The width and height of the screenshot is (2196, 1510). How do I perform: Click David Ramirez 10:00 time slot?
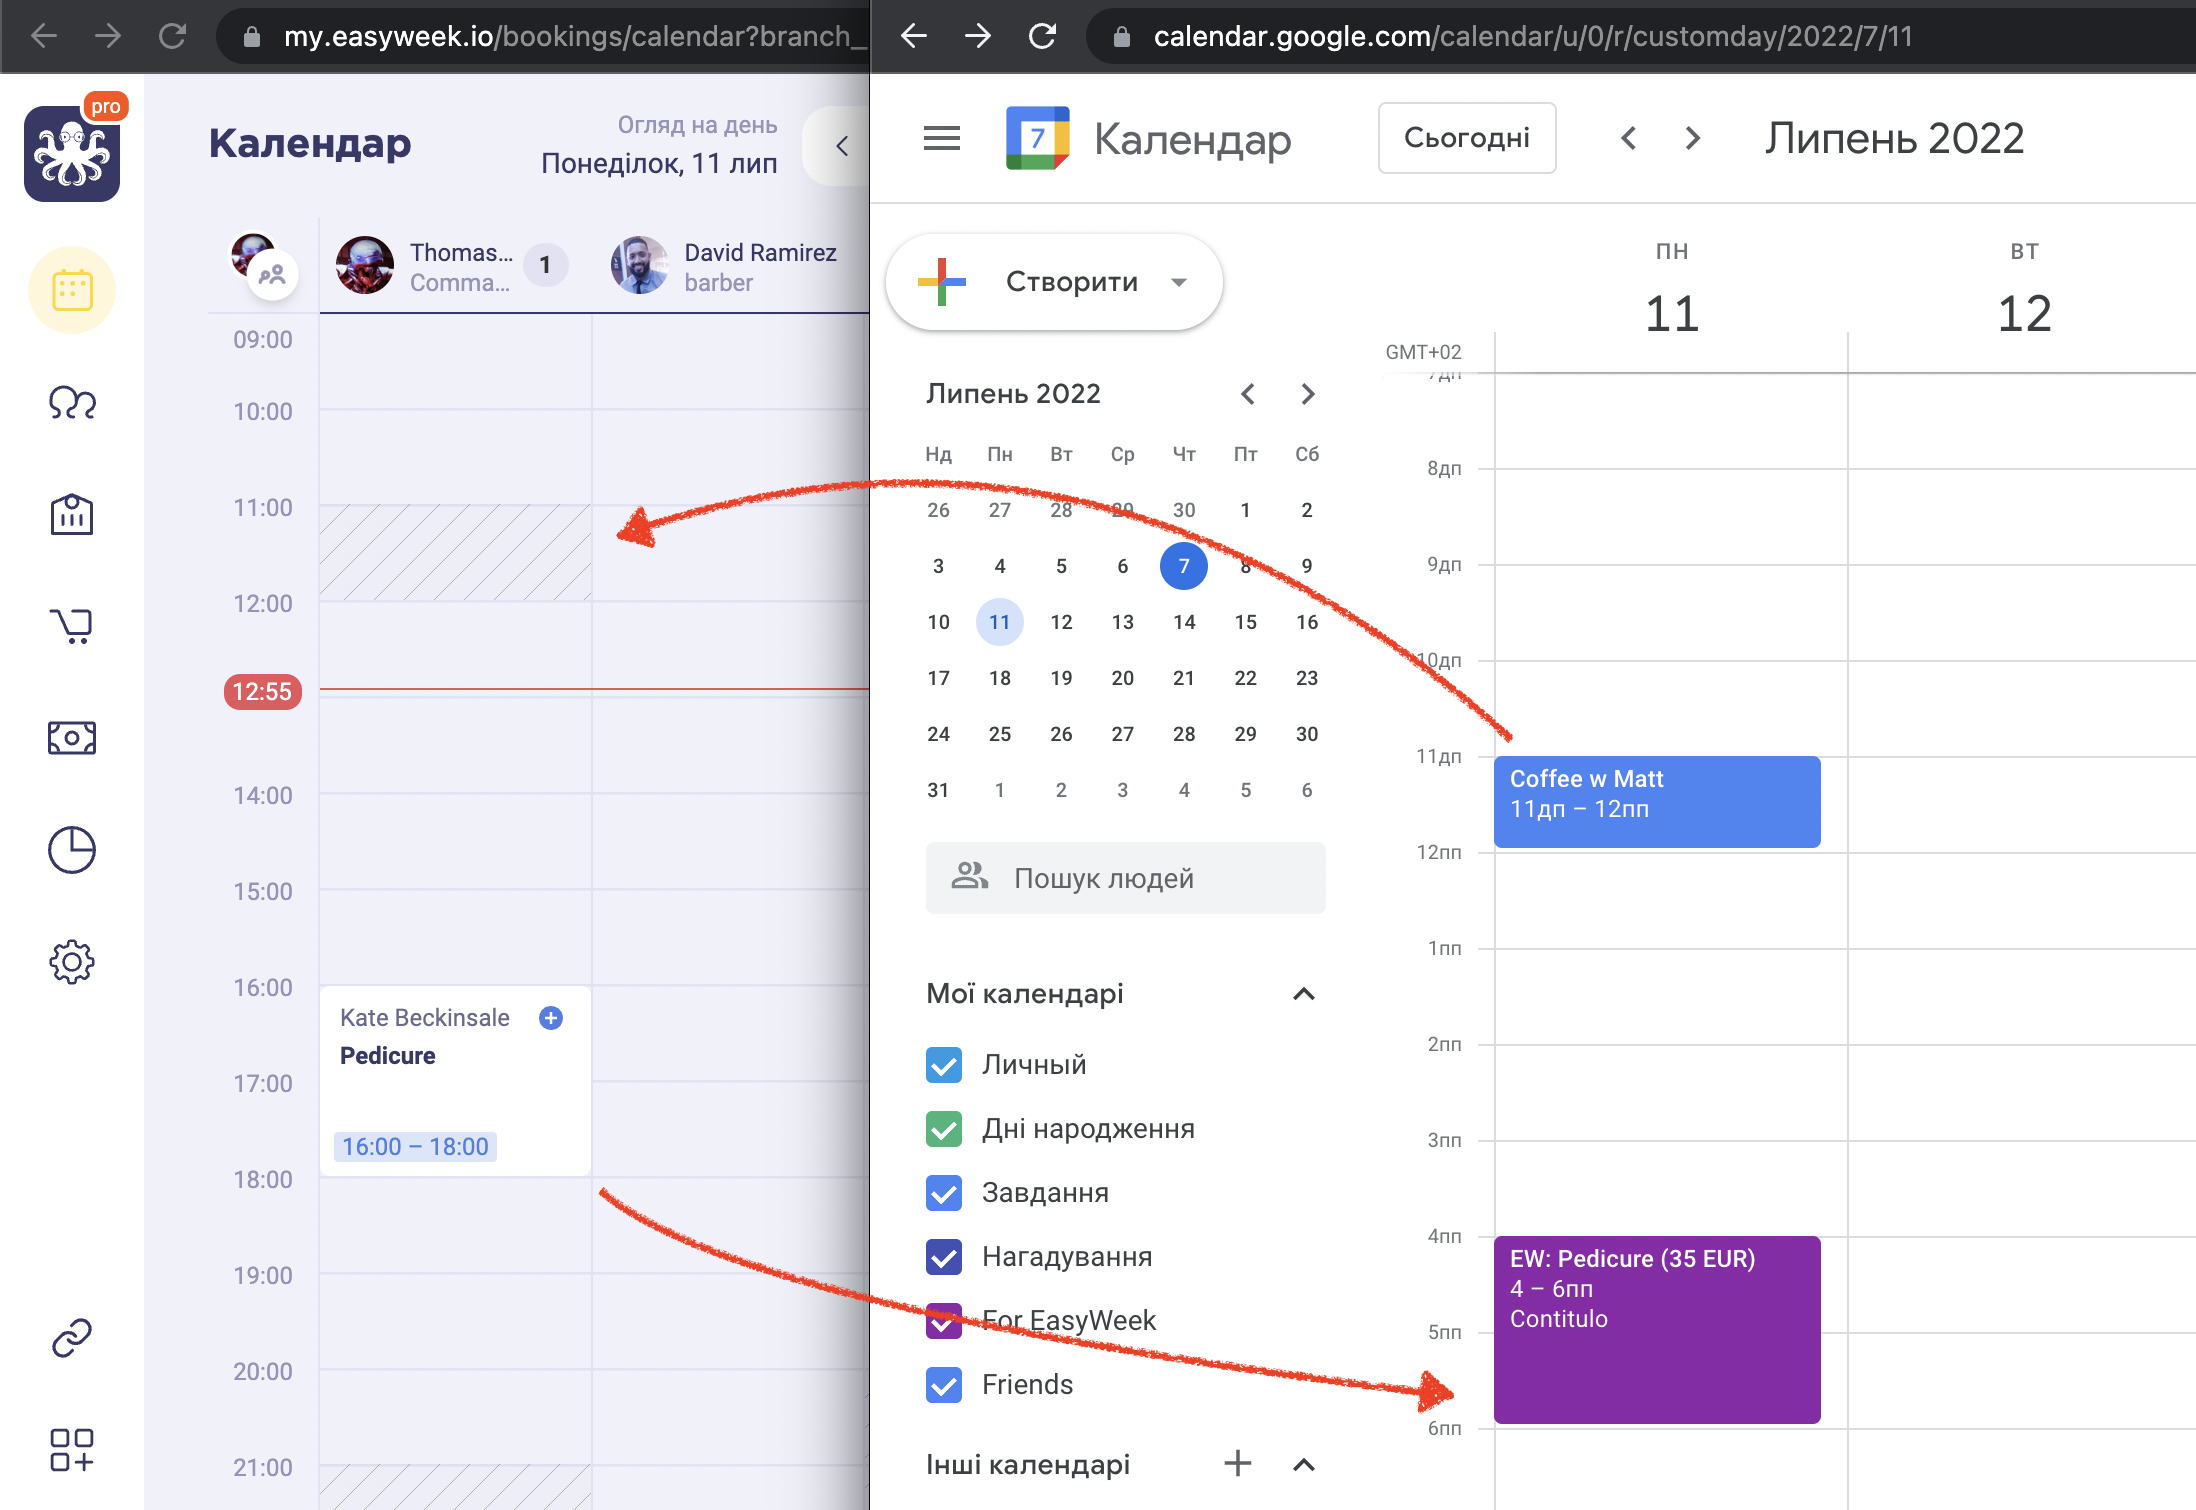pos(730,458)
